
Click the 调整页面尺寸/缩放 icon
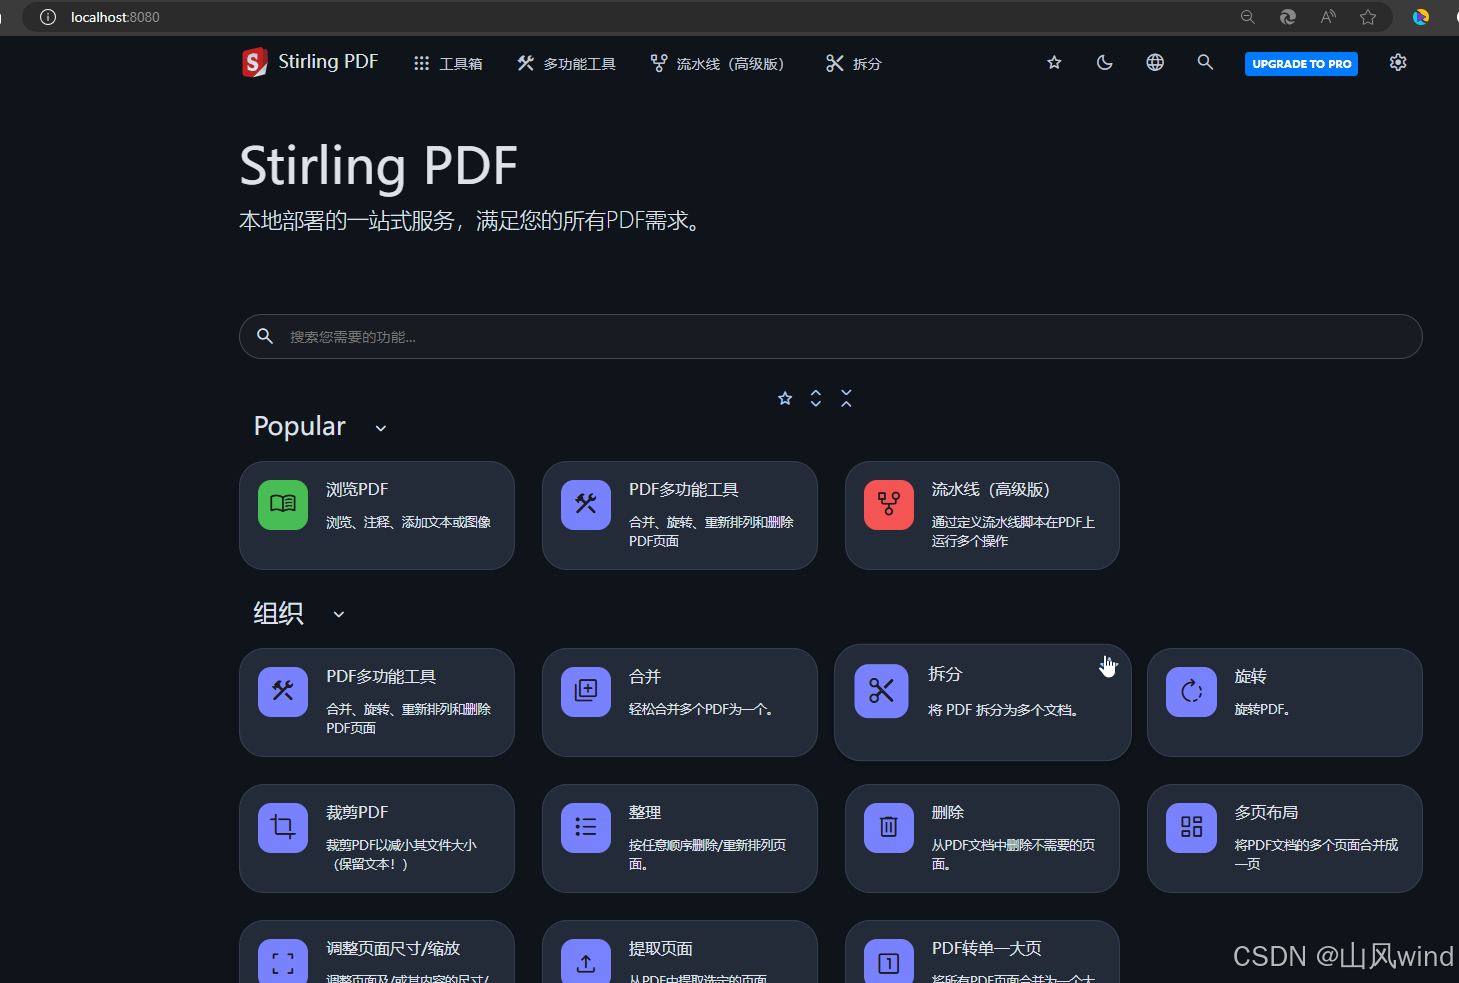[x=283, y=961]
